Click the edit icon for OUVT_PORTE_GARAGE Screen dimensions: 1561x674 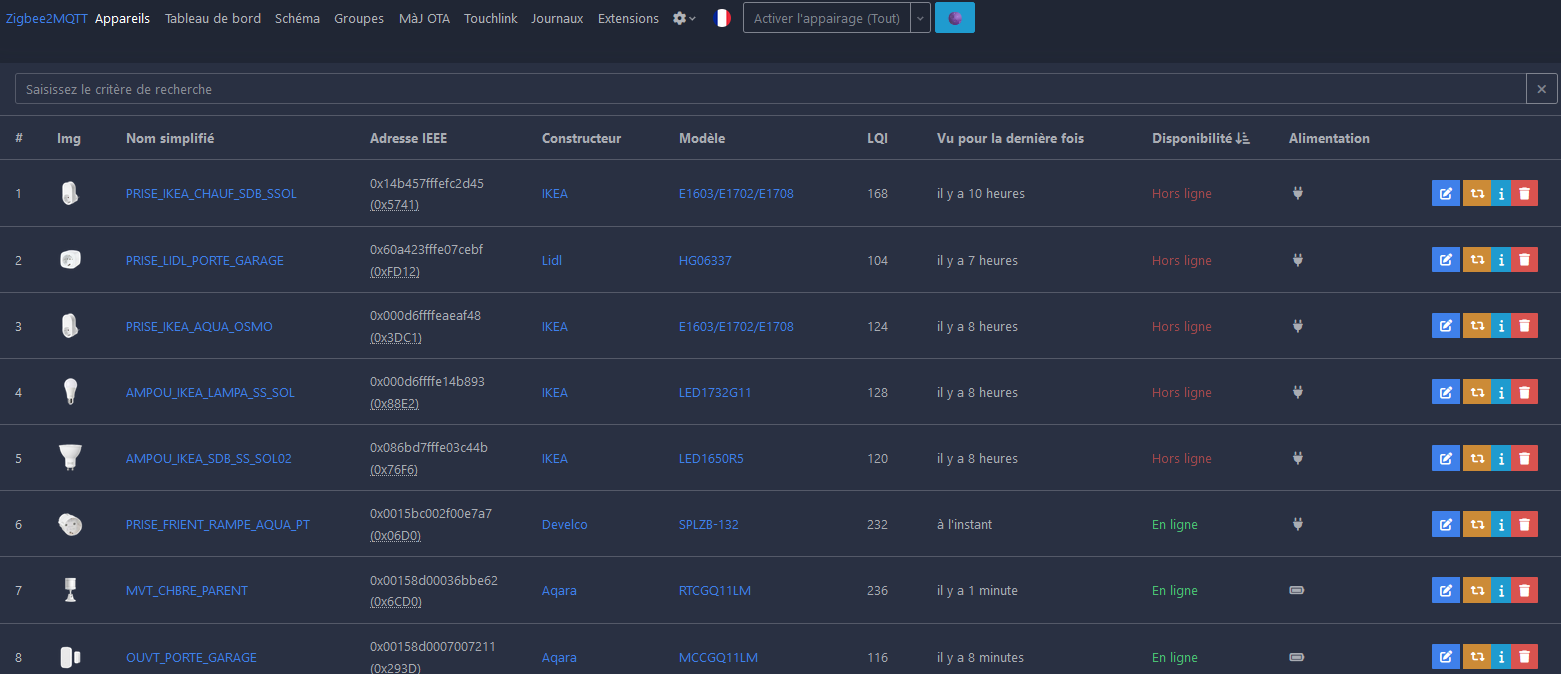[1445, 657]
